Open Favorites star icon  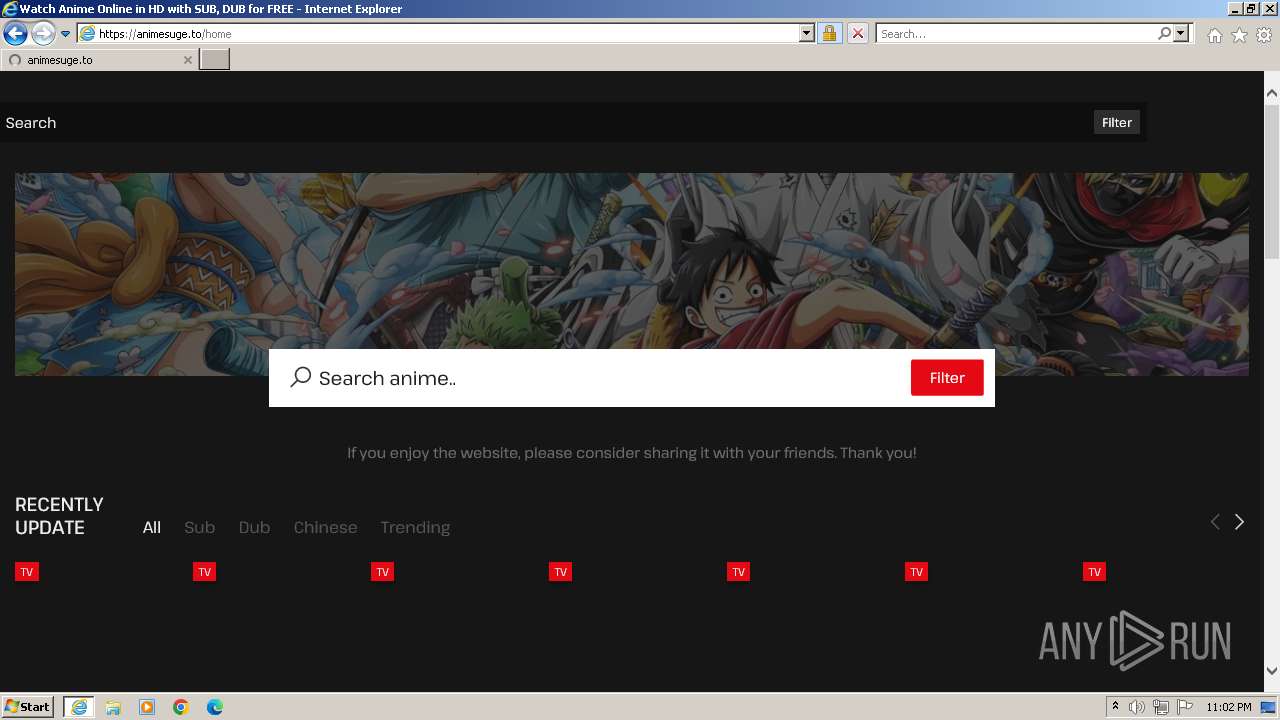[1239, 35]
